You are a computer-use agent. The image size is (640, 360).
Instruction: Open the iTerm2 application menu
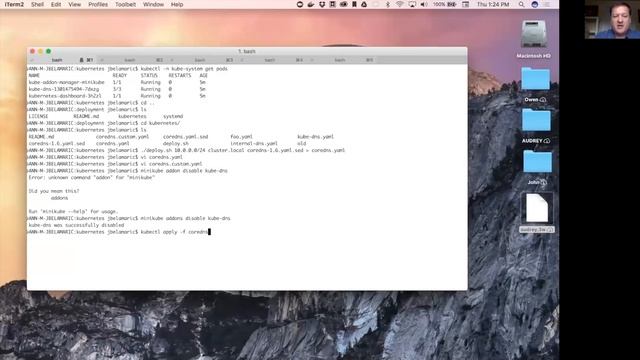pyautogui.click(x=14, y=4)
